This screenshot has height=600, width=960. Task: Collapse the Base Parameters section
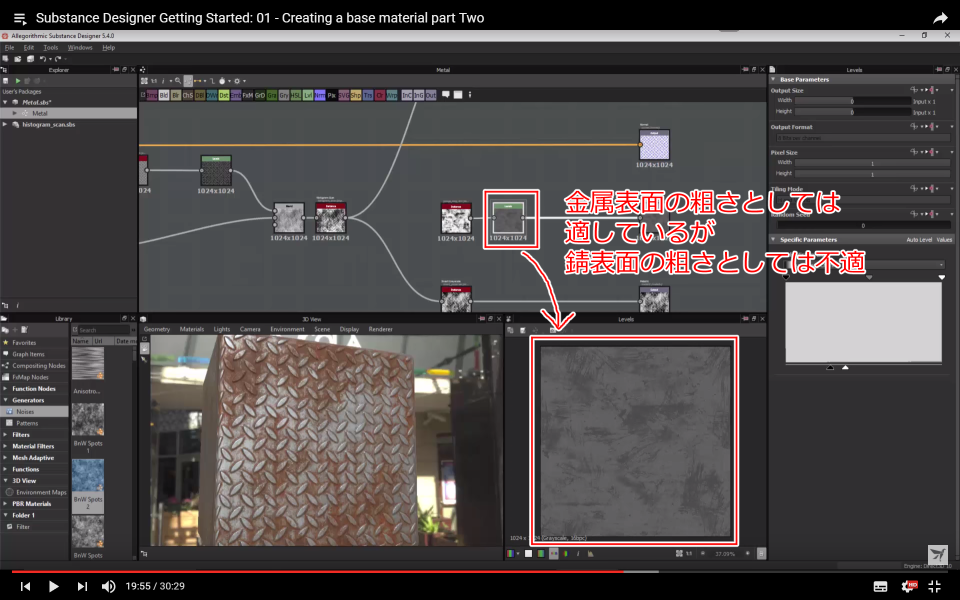(773, 80)
